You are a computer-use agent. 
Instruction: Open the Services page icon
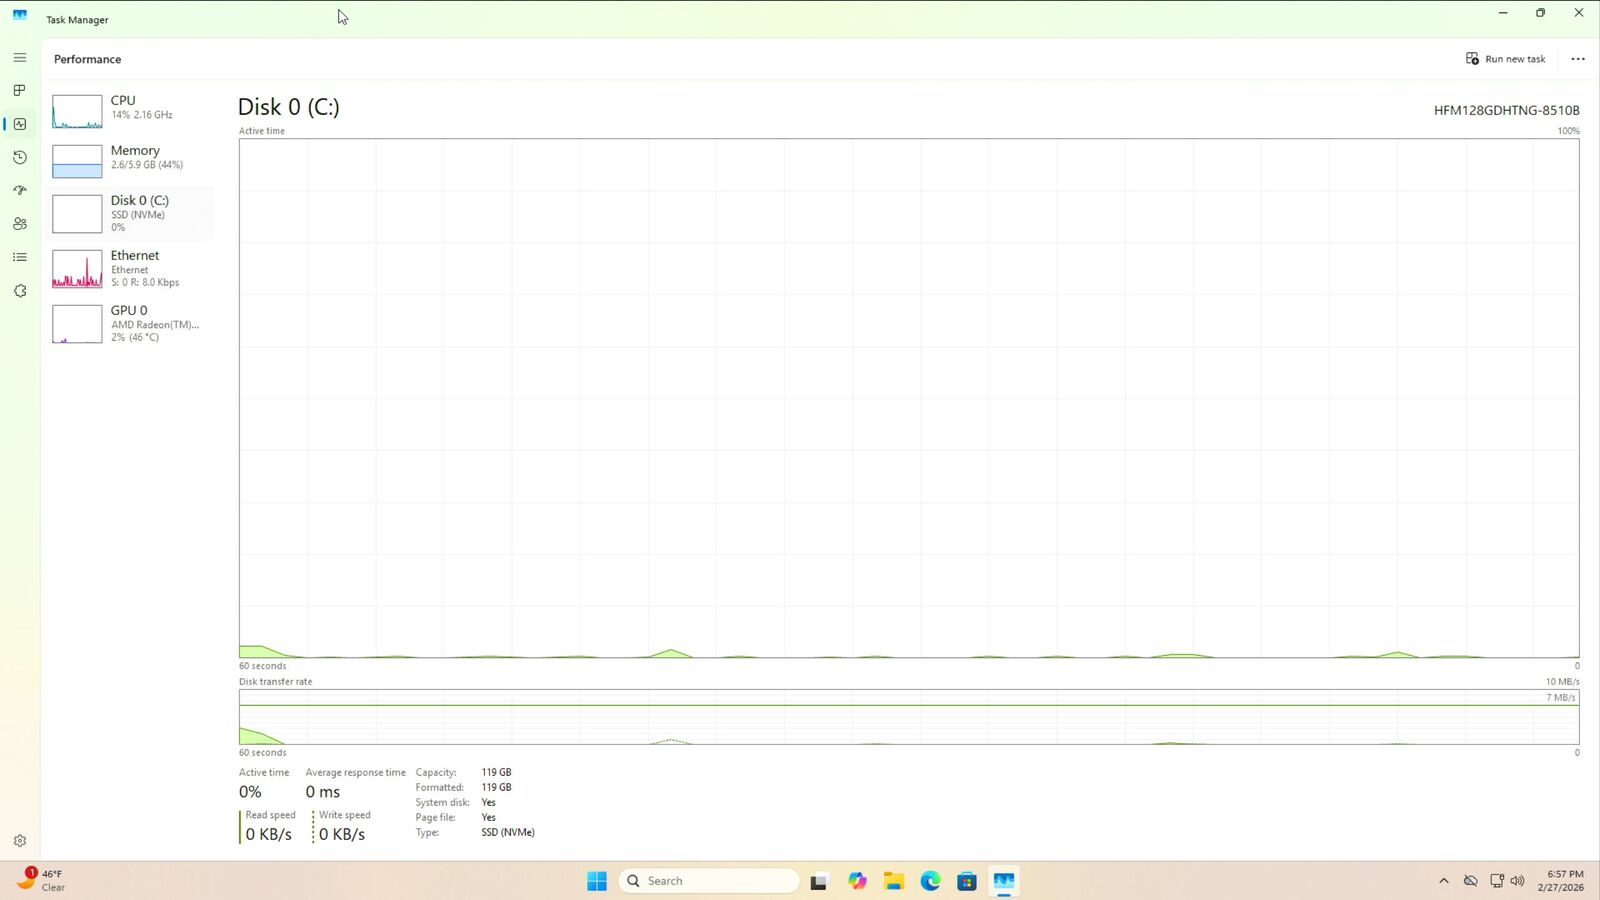(19, 291)
